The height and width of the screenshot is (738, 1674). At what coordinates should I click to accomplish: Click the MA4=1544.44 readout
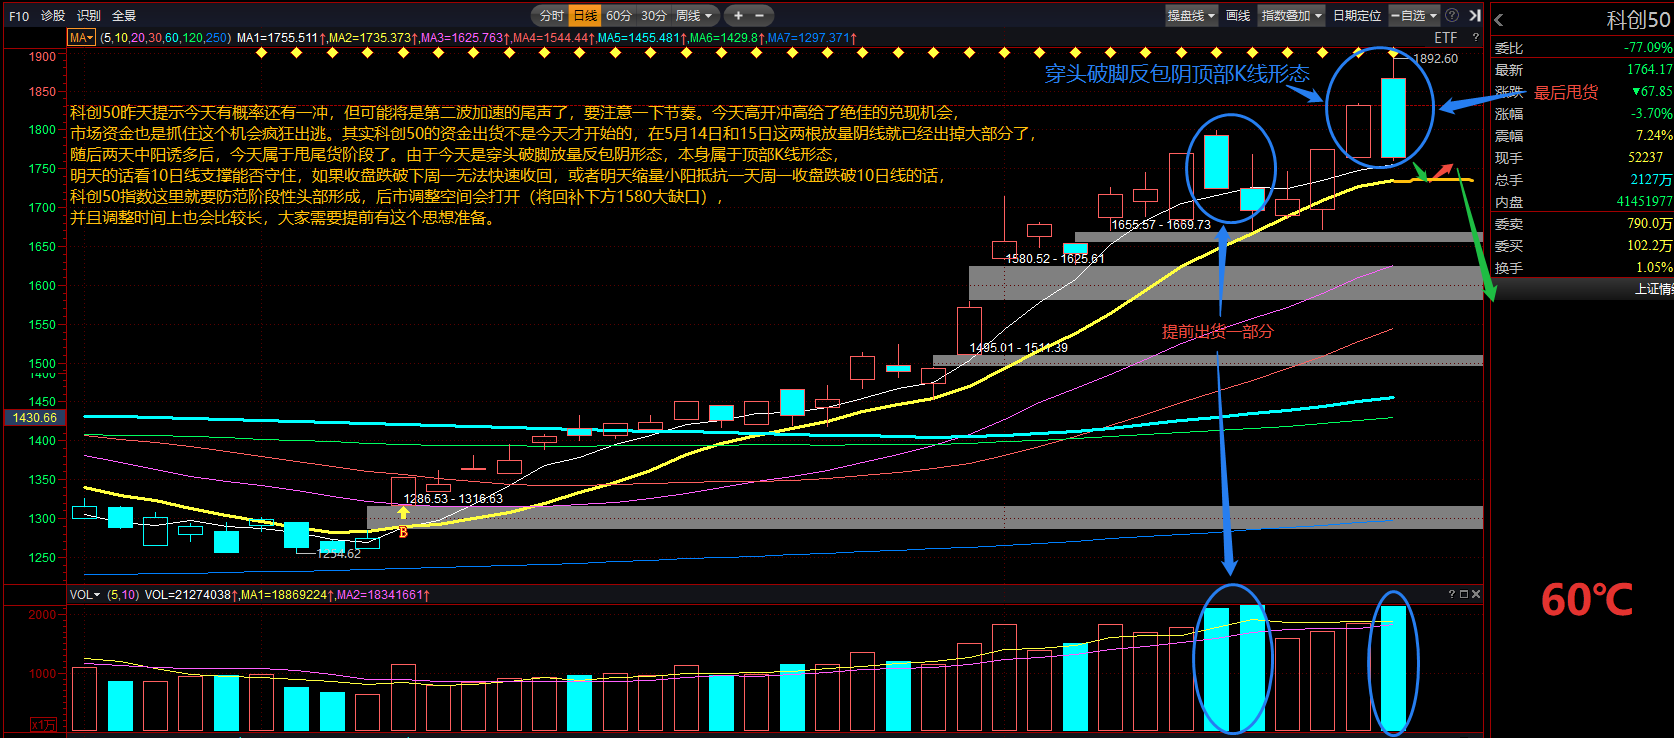click(x=553, y=38)
